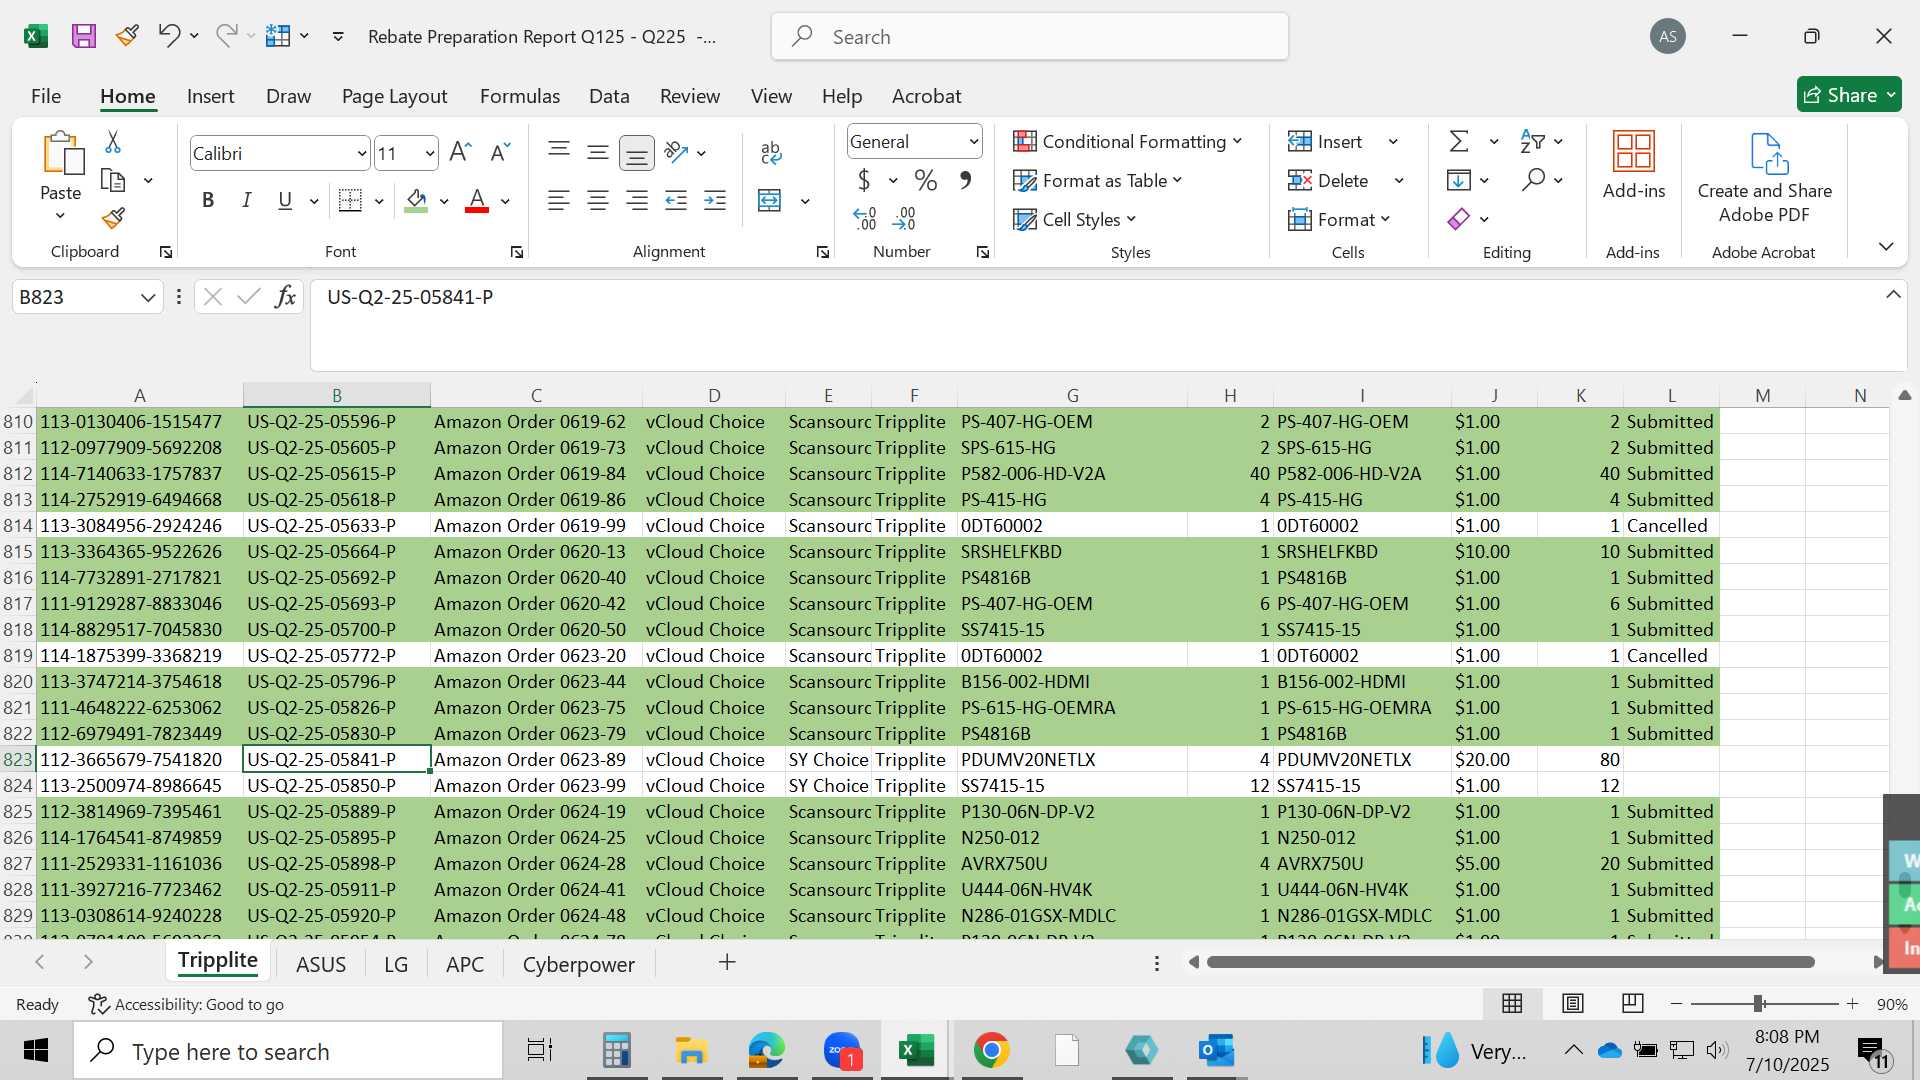The image size is (1920, 1080).
Task: Click the Format Painter brush icon
Action: (113, 218)
